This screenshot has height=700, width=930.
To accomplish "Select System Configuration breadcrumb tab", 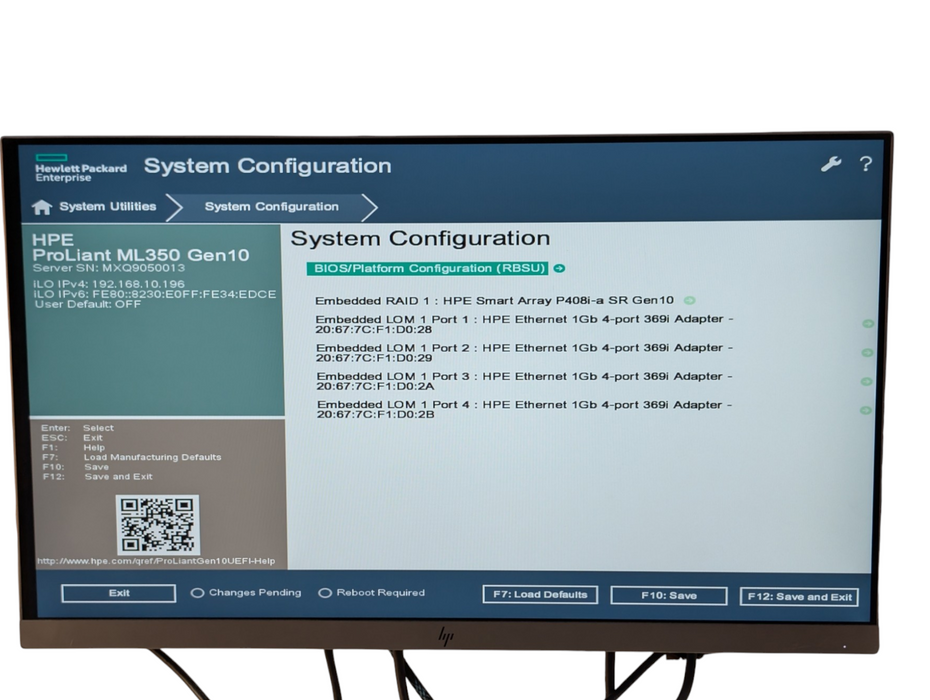I will tap(272, 207).
